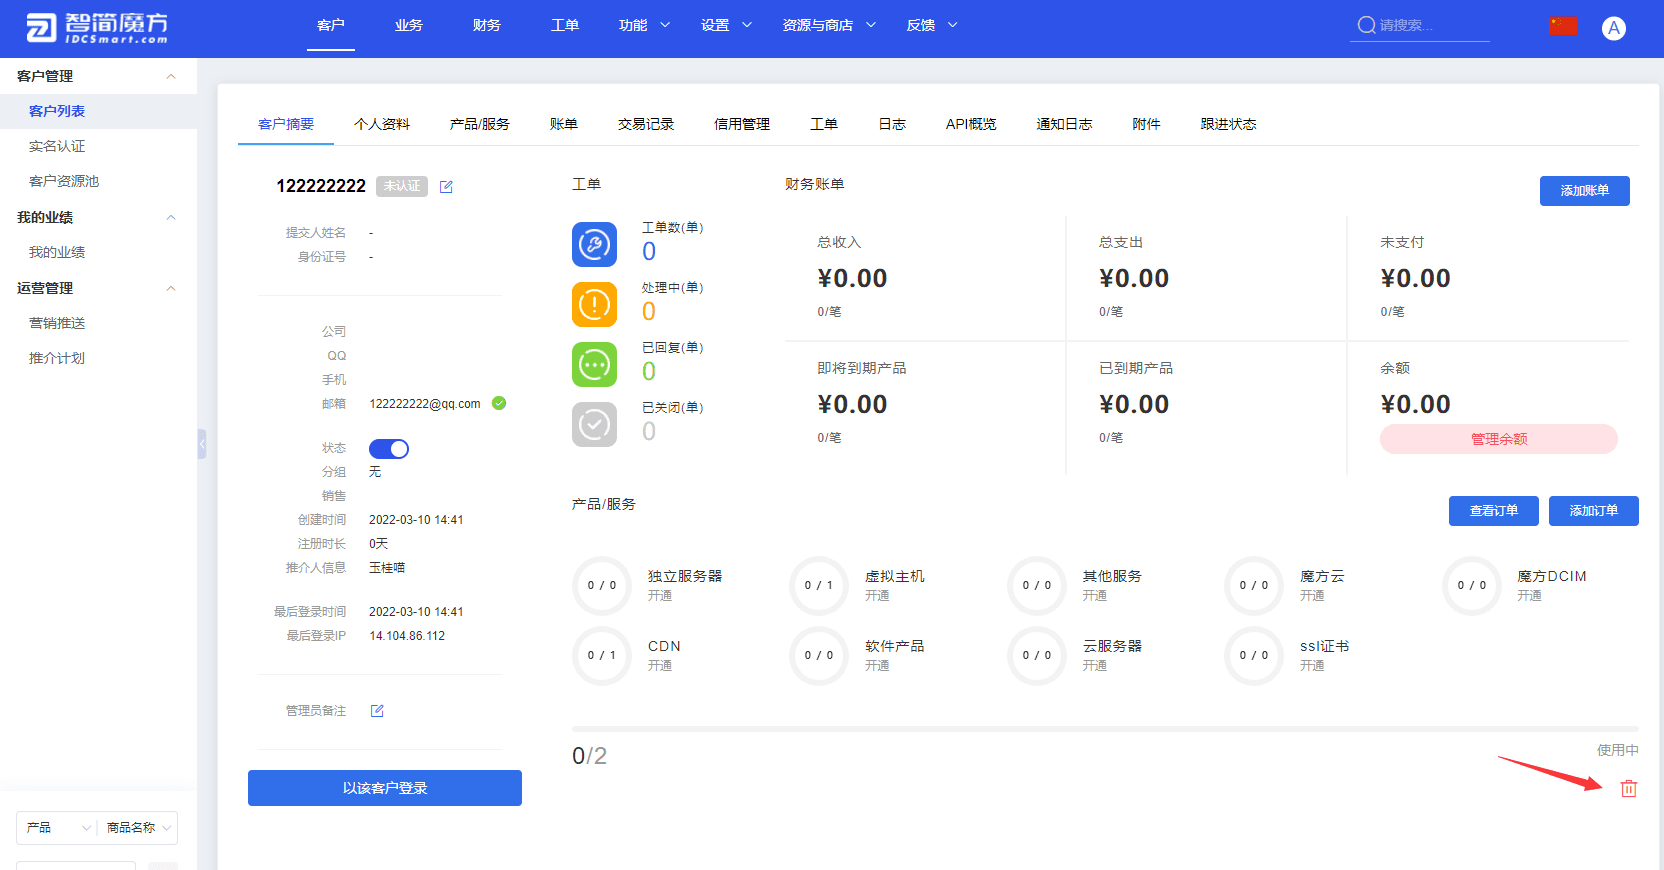
Task: Switch to the 产品/服务 tab
Action: (480, 124)
